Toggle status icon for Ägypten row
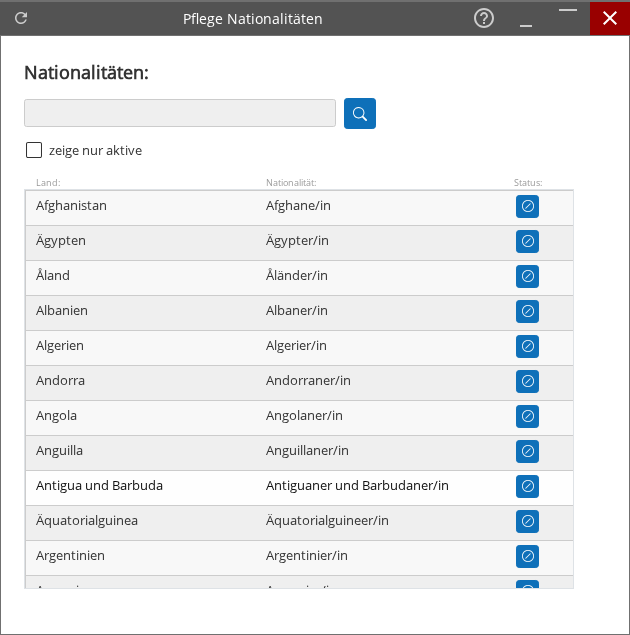 pos(527,241)
